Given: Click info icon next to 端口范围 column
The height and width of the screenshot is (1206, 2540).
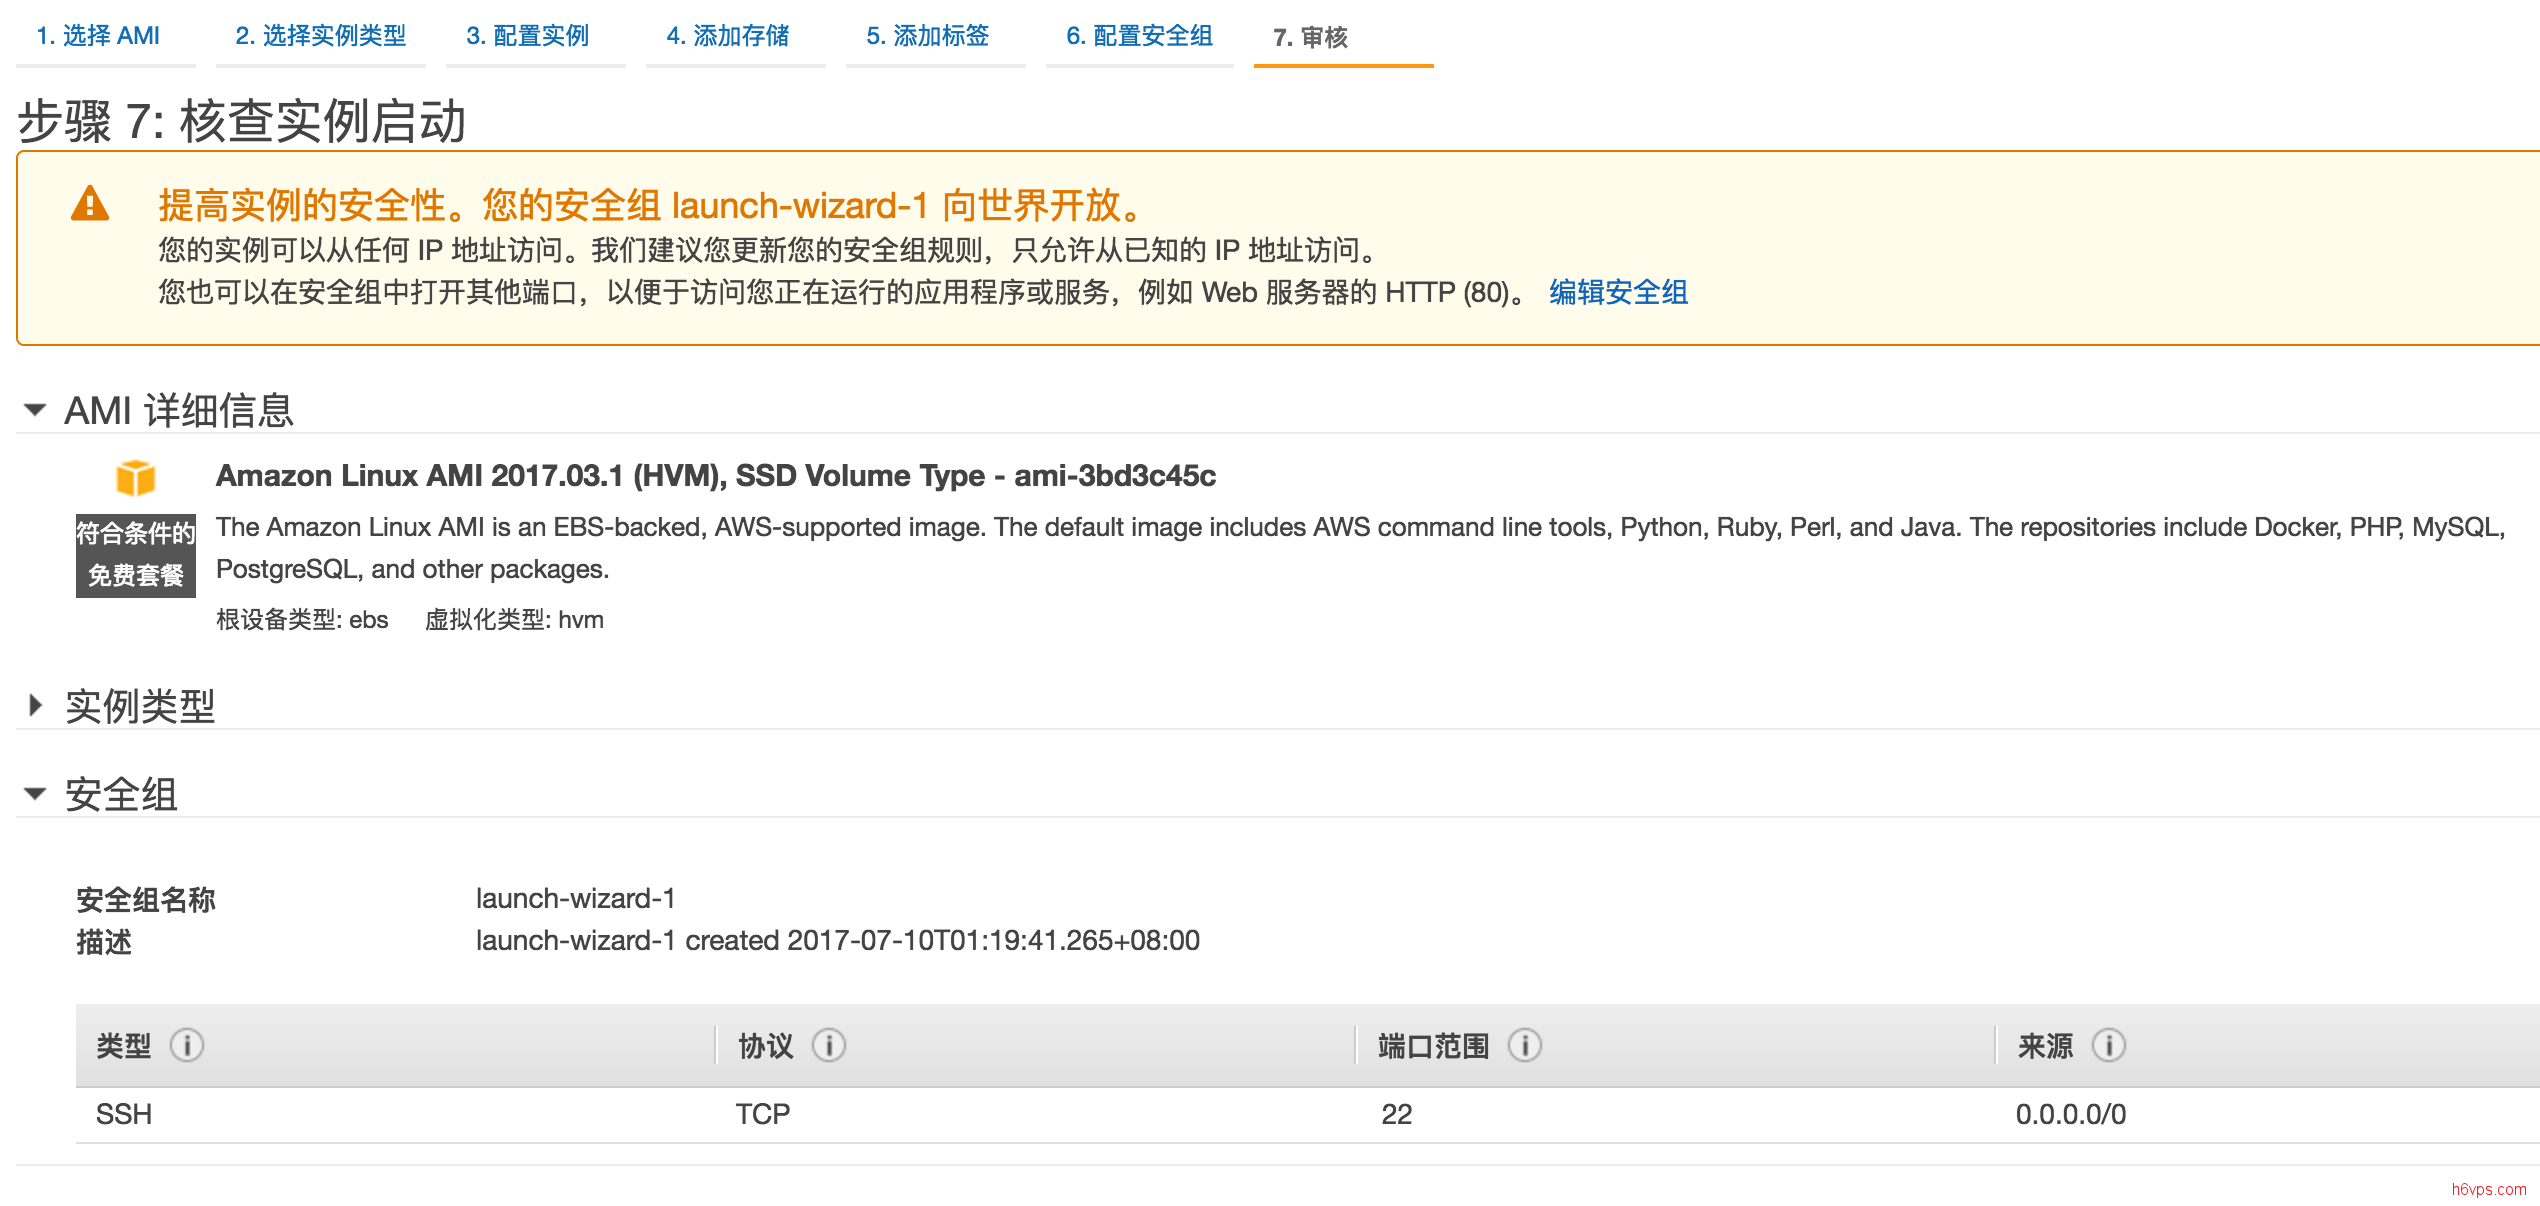Looking at the screenshot, I should tap(1525, 1045).
